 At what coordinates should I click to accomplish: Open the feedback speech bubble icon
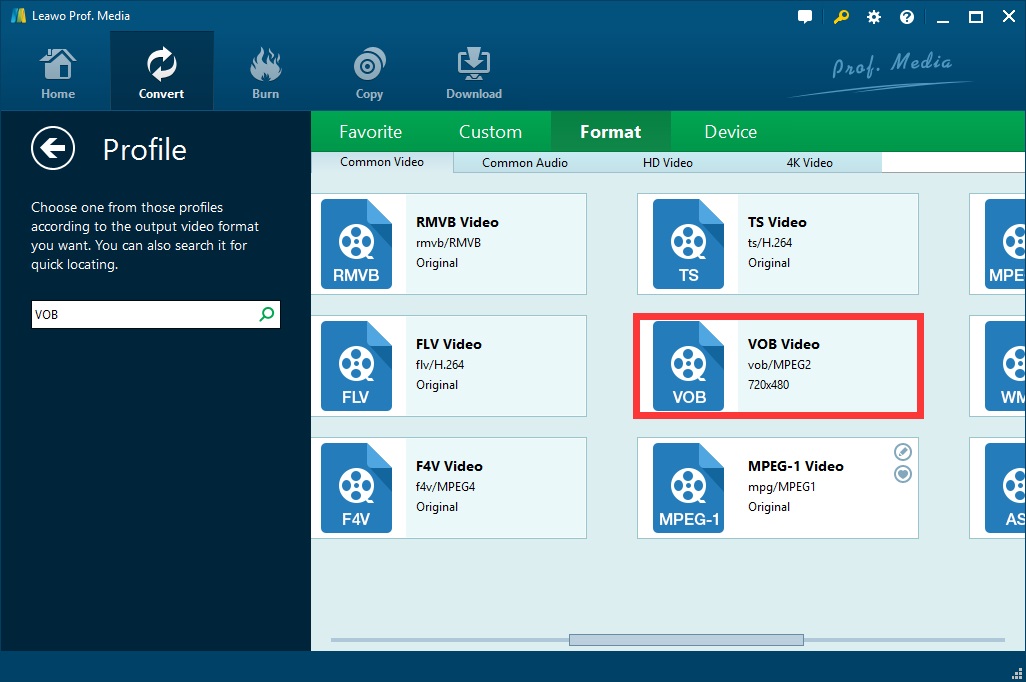(806, 17)
